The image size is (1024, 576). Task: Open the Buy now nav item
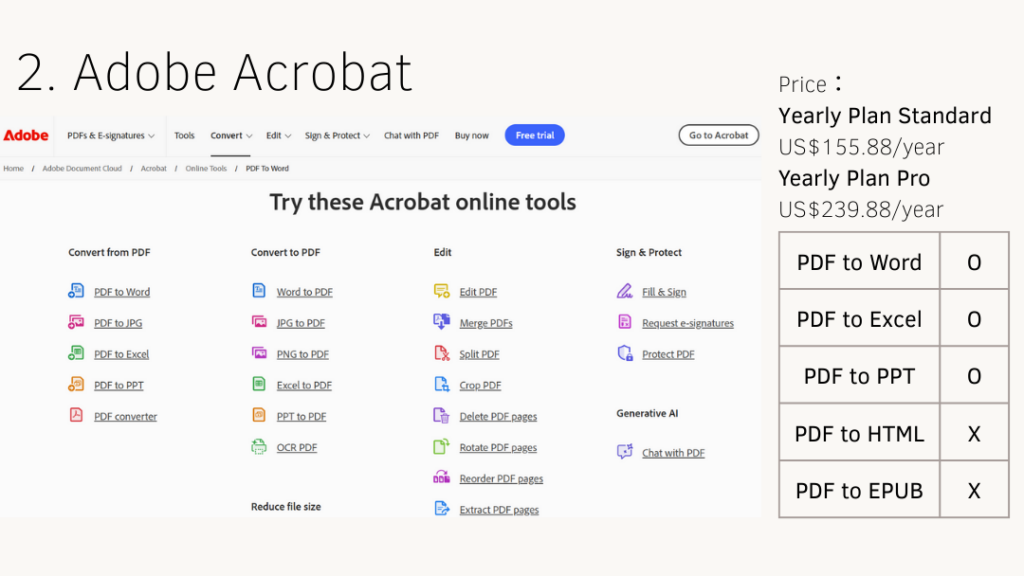click(472, 135)
